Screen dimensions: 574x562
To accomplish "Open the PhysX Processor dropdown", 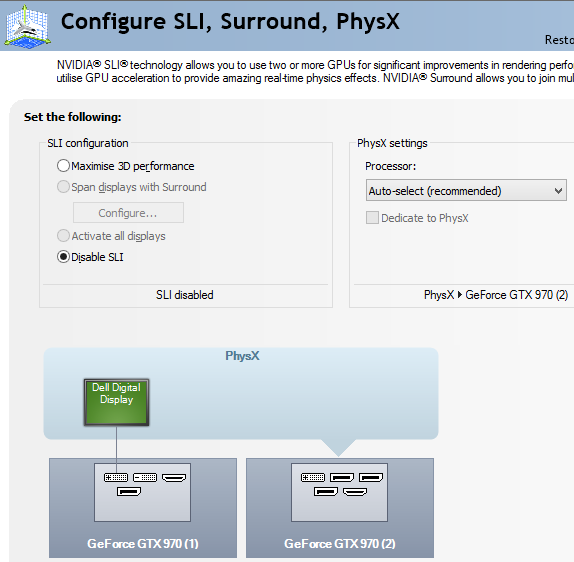I will point(466,190).
